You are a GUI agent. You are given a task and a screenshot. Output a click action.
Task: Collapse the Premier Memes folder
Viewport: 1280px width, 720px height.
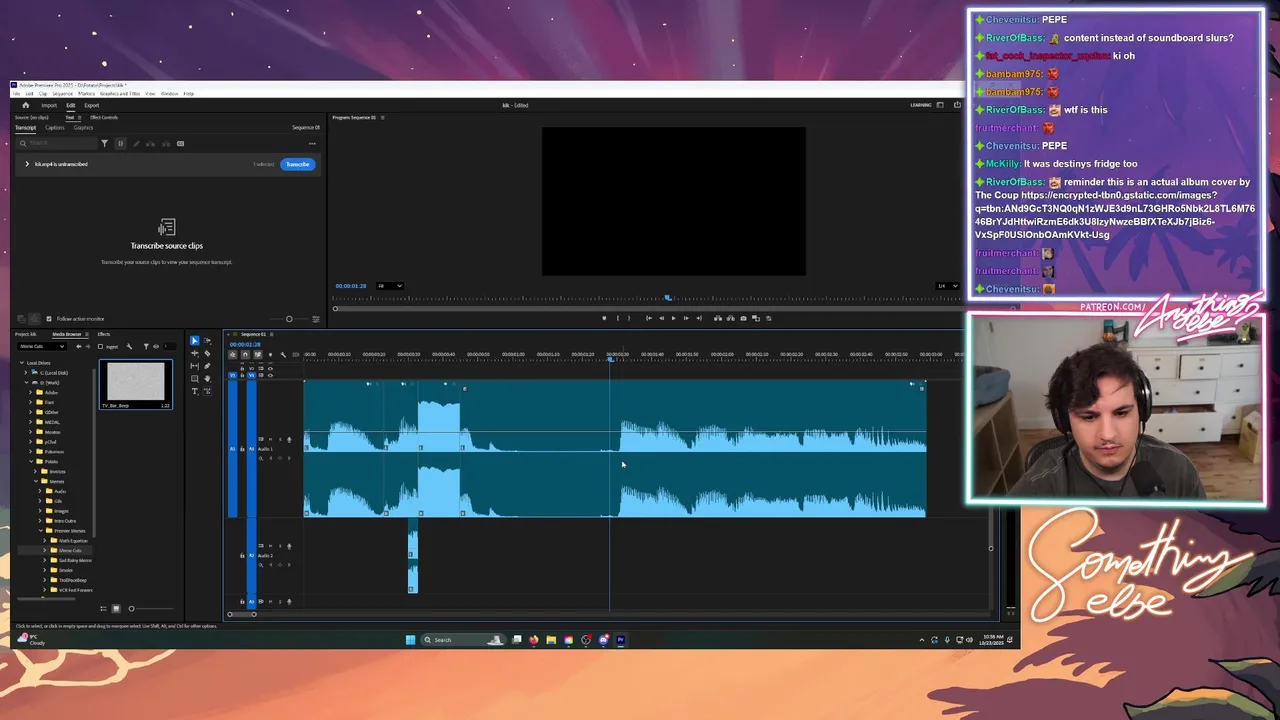[x=41, y=531]
